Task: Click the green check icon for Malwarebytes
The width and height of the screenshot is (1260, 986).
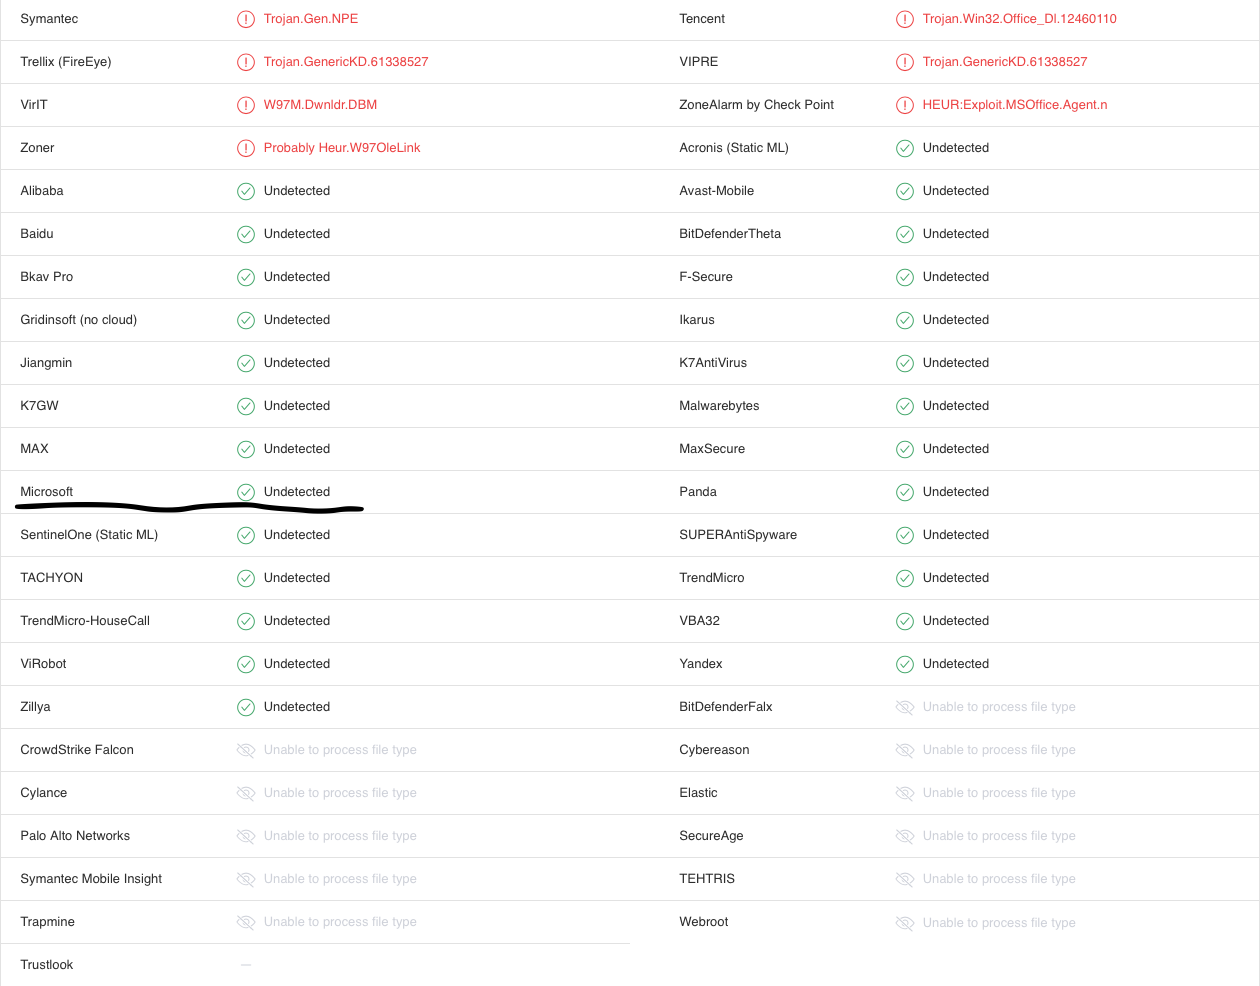Action: 905,406
